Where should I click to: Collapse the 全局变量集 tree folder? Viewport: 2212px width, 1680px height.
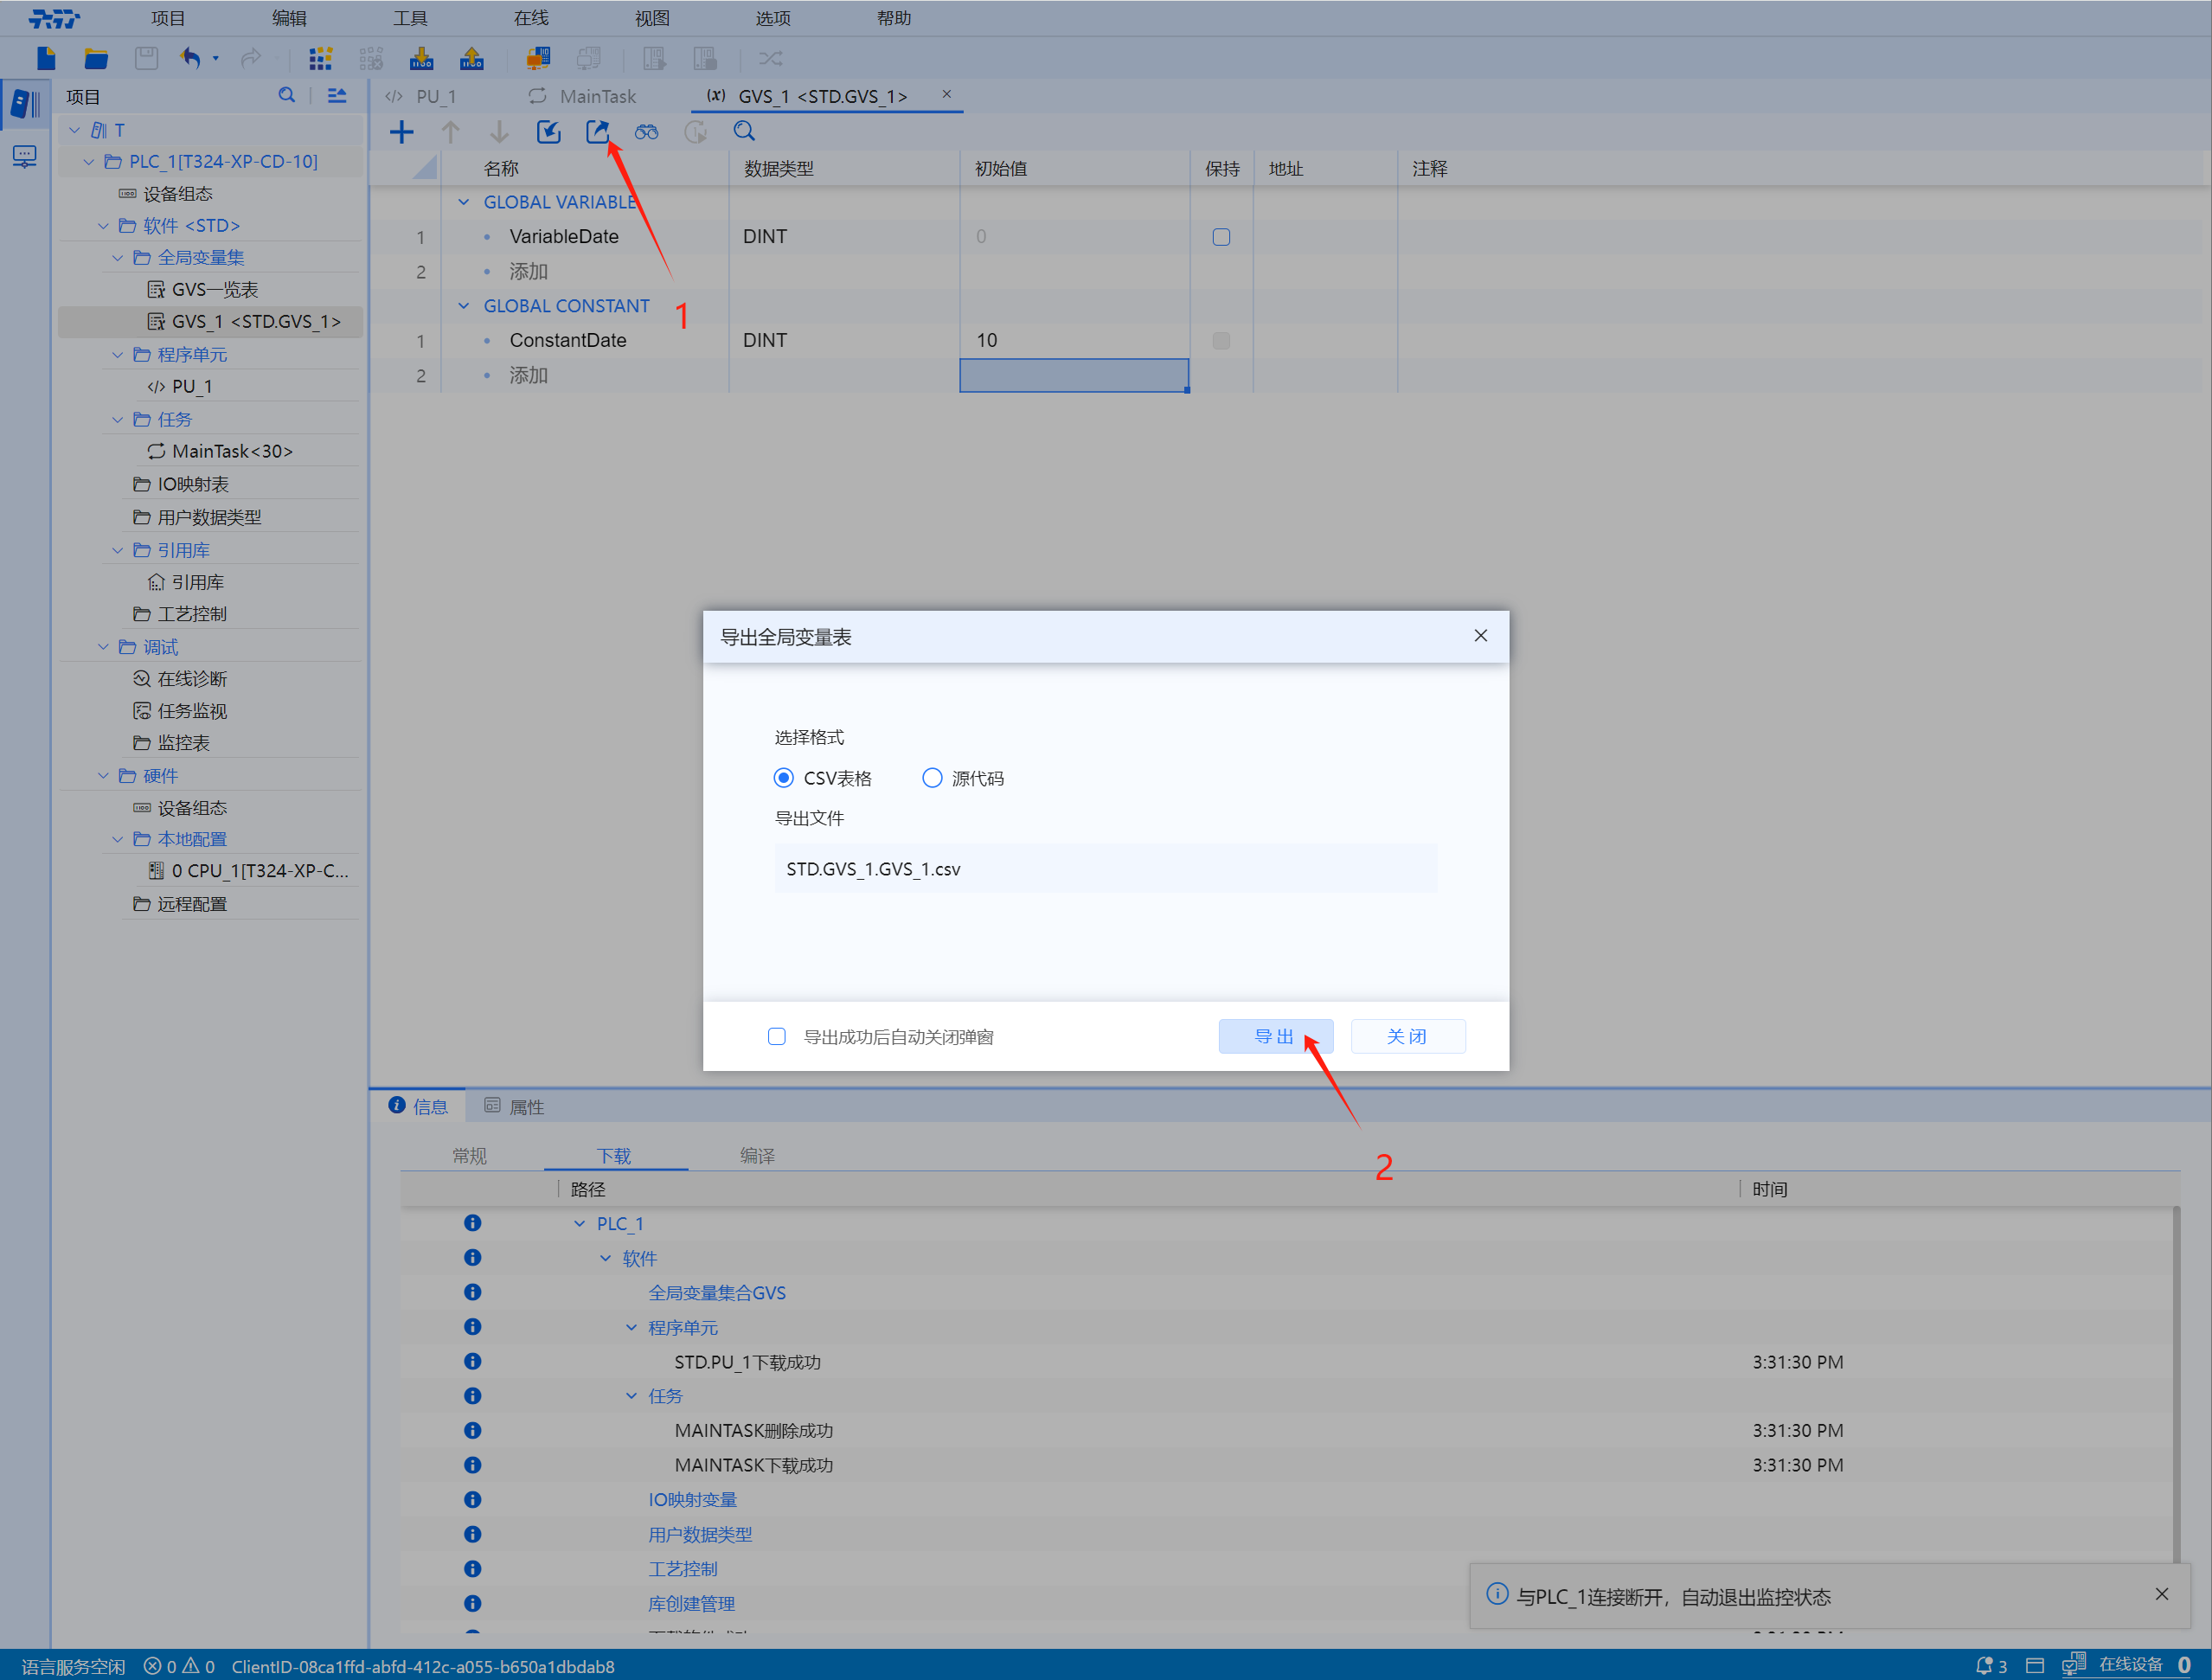118,258
